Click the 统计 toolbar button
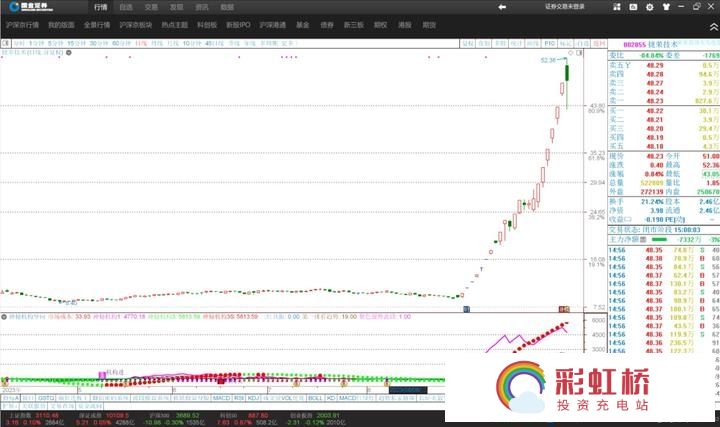The image size is (720, 427). (517, 43)
